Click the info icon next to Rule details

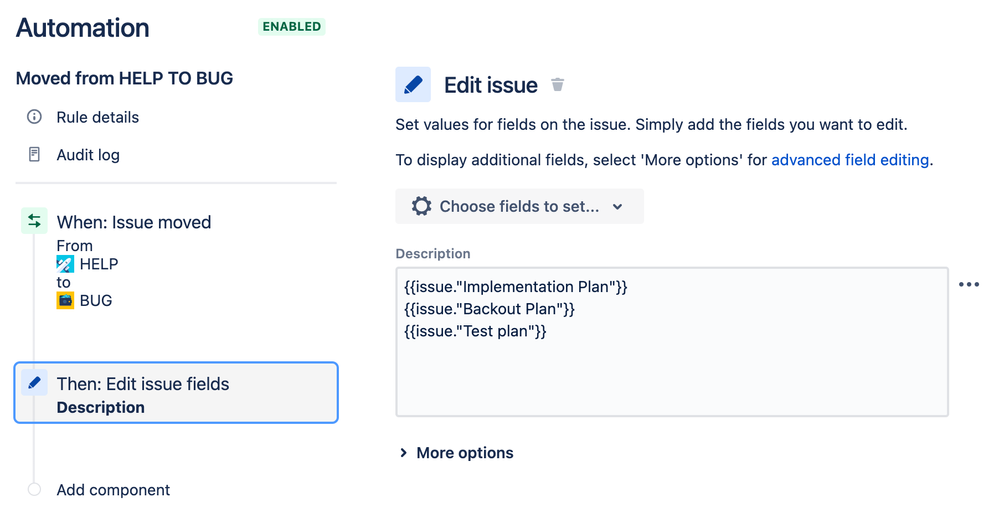35,117
